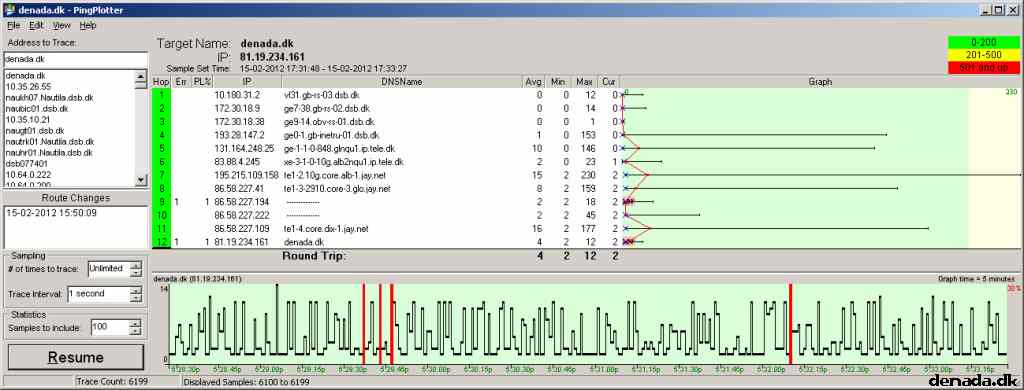
Task: Select naugt01.dsb.dk in address list
Action: (35, 131)
